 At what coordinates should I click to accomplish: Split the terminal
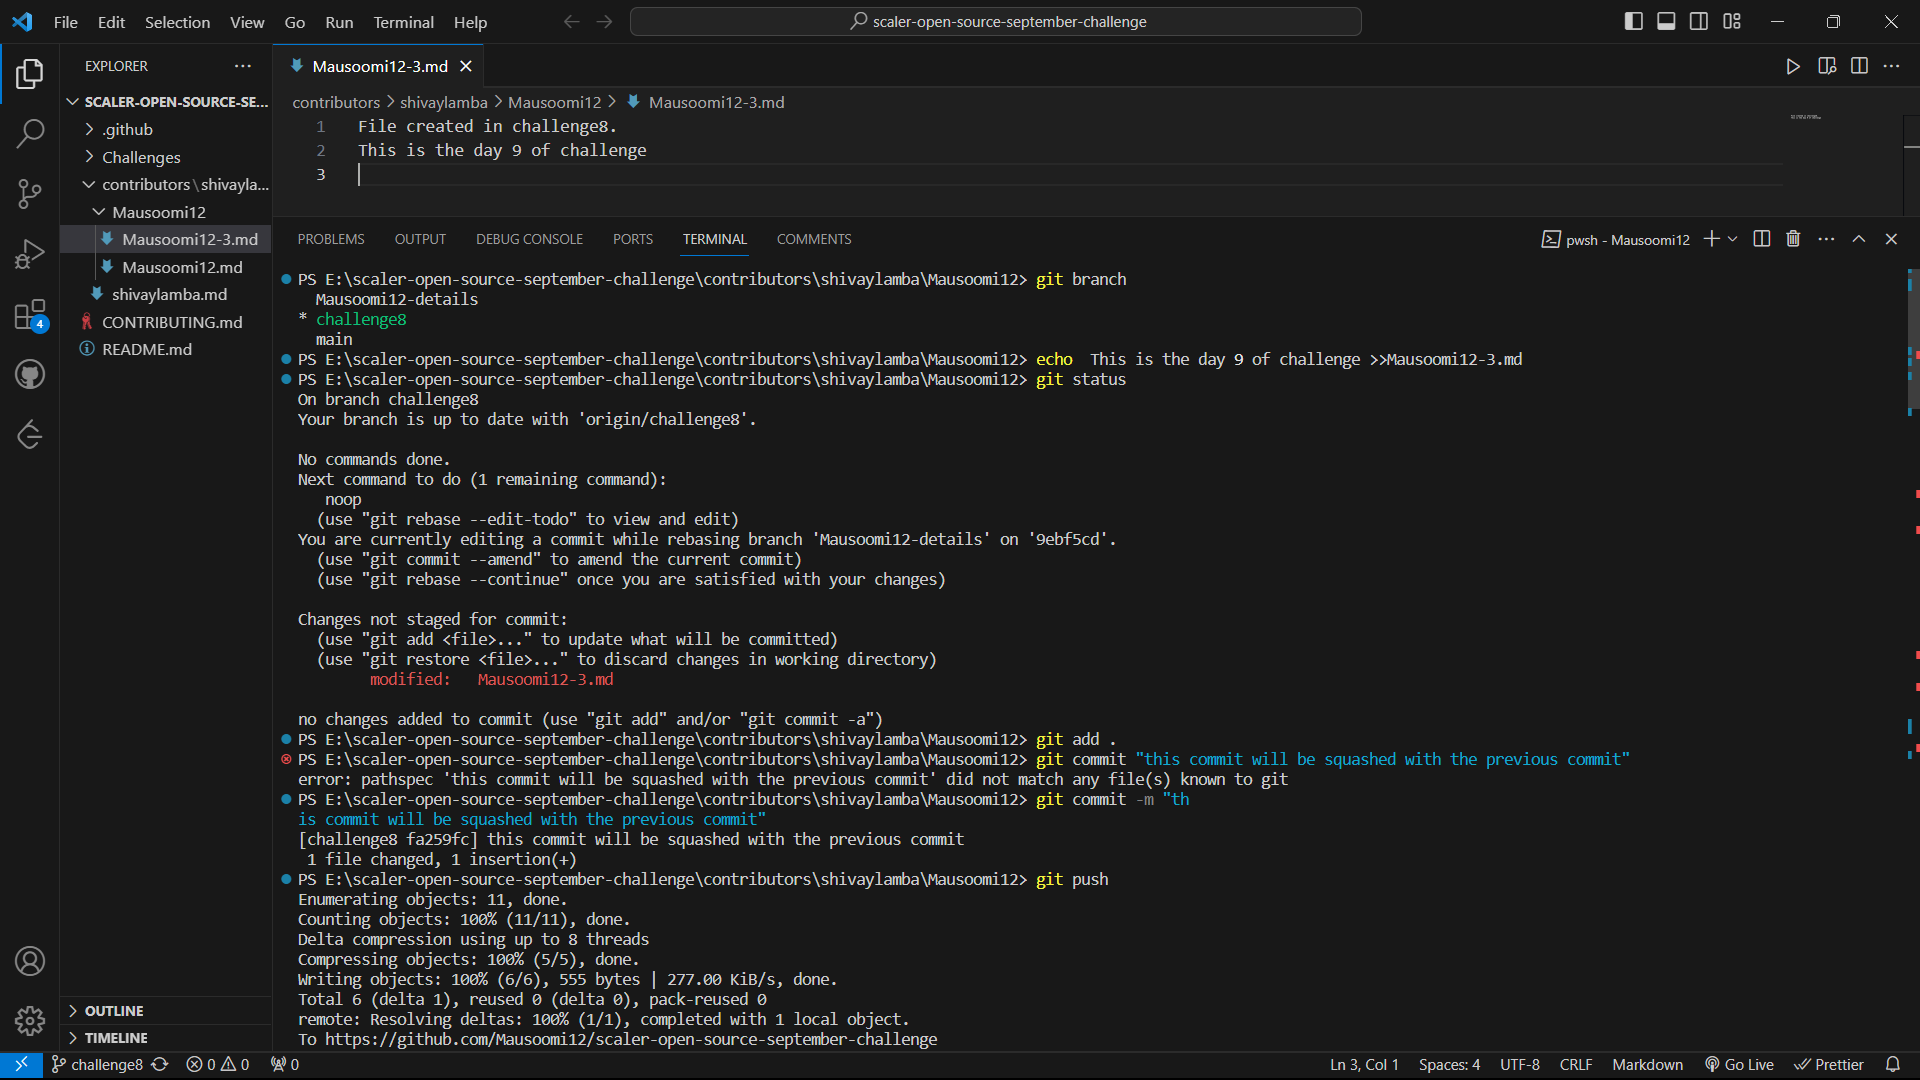1760,239
